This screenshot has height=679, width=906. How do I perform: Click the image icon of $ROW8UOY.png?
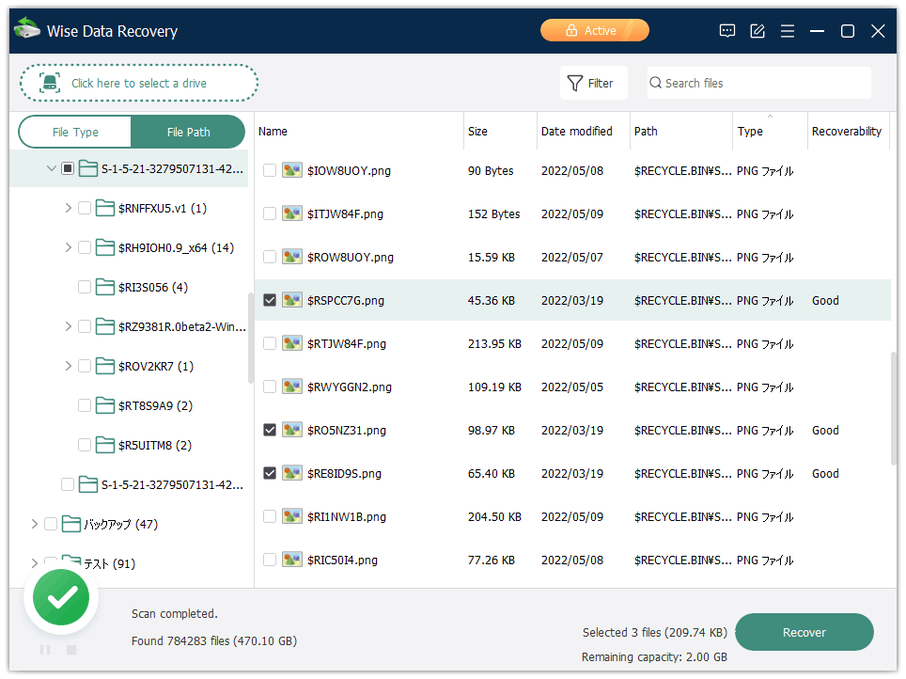pos(292,257)
